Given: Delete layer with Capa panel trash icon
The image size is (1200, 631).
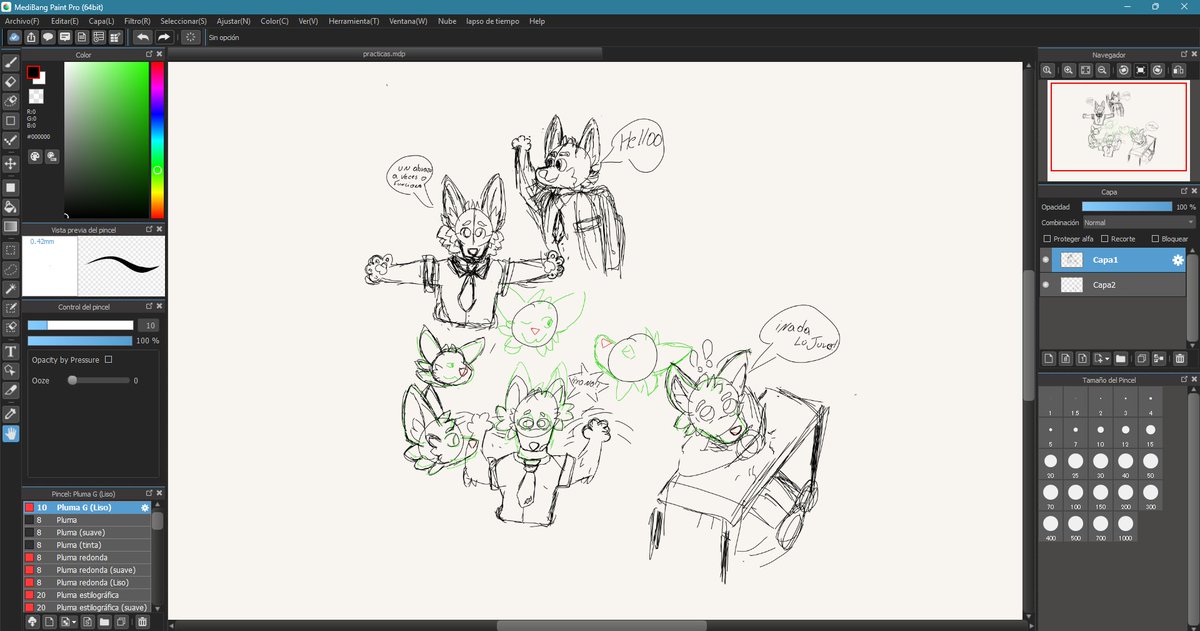Looking at the screenshot, I should pyautogui.click(x=1180, y=358).
